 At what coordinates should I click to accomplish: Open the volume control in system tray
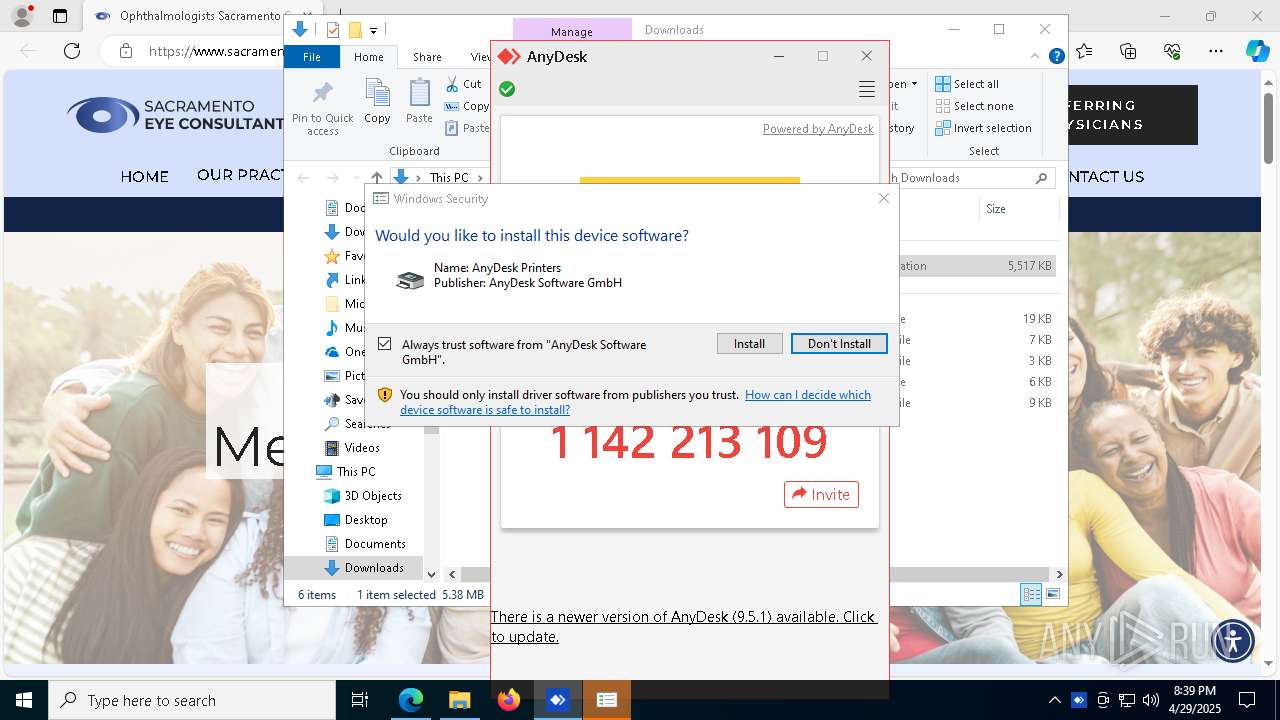[1150, 700]
